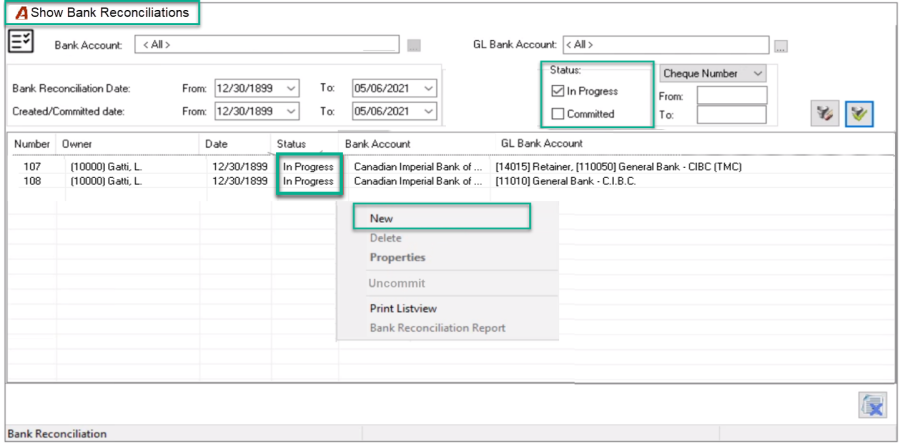Click the date 12/30/1899 in row 108
Viewport: 900px width, 444px height.
click(x=239, y=181)
